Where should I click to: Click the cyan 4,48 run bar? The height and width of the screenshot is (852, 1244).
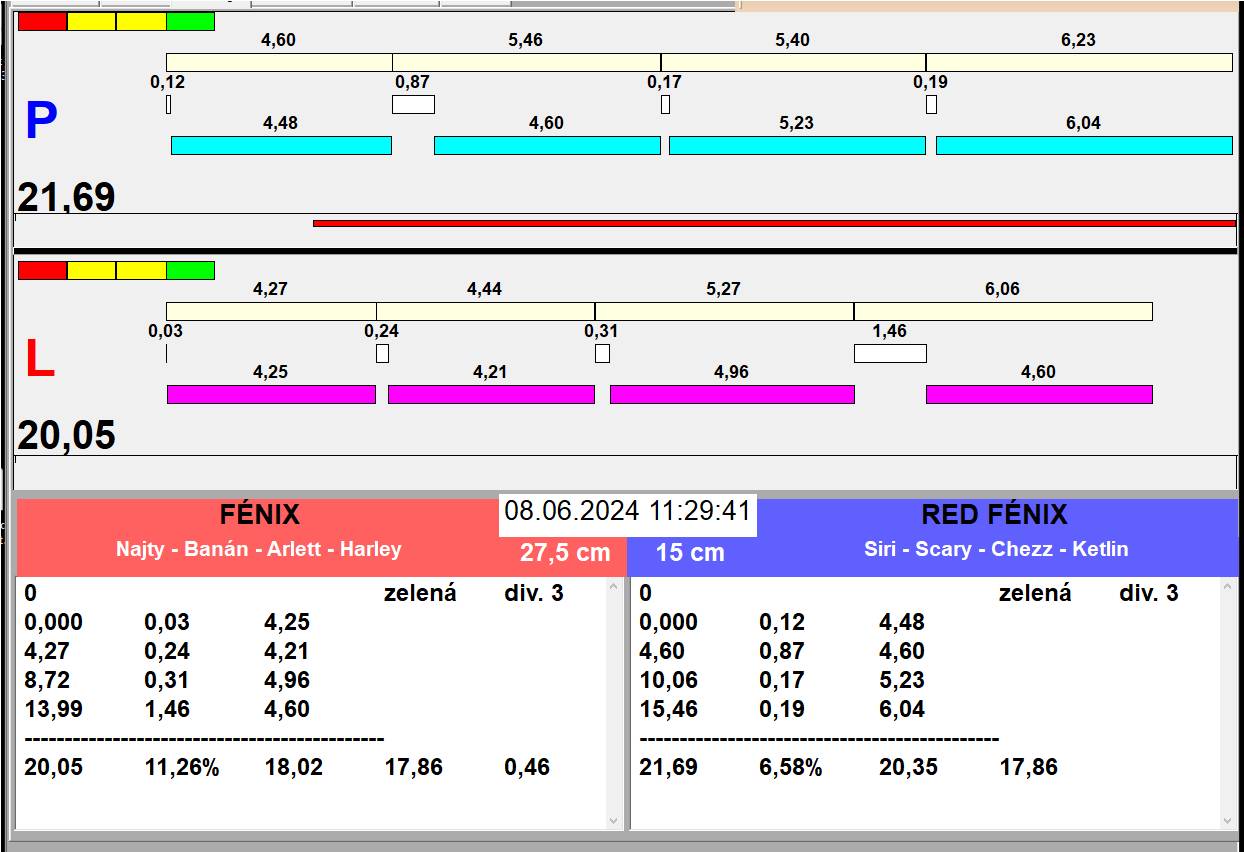pos(281,145)
